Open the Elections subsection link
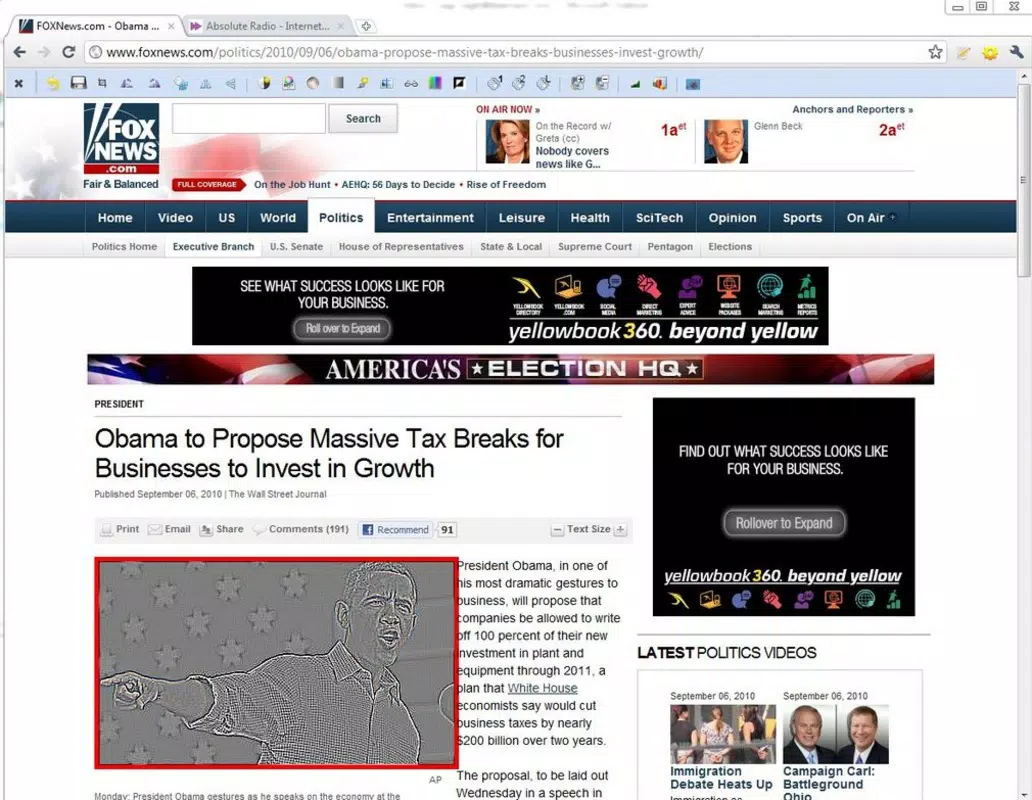The height and width of the screenshot is (800, 1032). (x=730, y=247)
